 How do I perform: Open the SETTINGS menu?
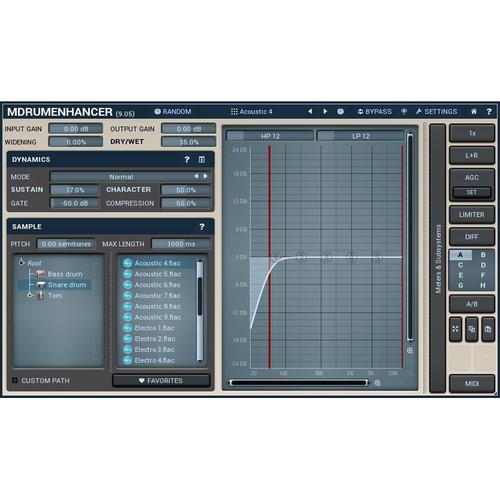pyautogui.click(x=436, y=112)
